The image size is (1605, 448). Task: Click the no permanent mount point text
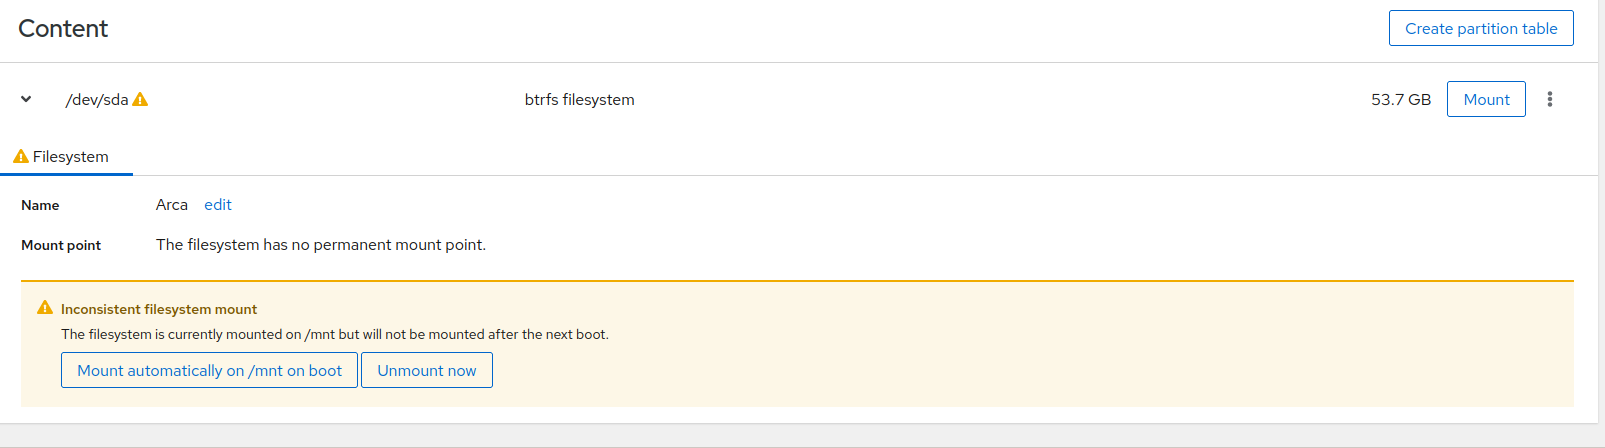[x=321, y=245]
